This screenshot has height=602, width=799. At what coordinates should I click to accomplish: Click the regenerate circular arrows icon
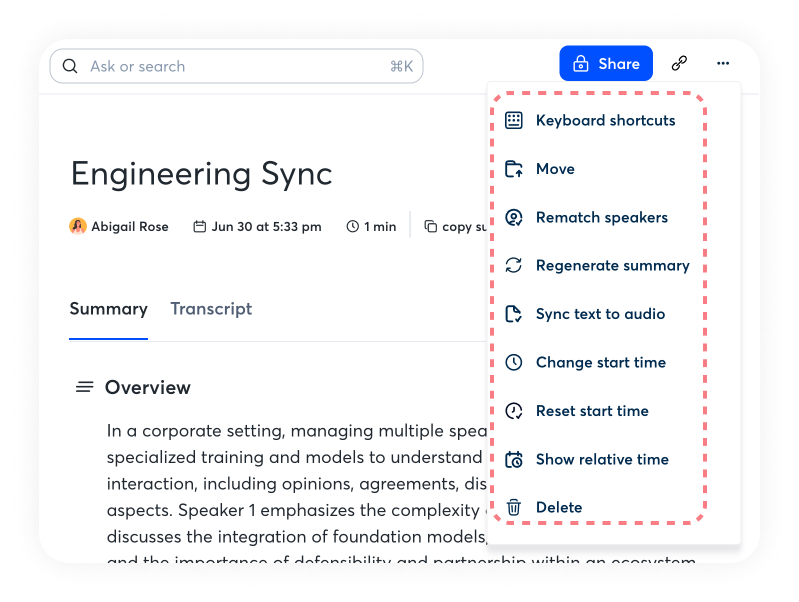(x=514, y=265)
